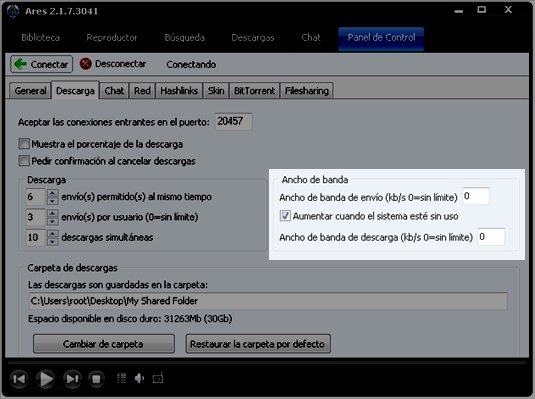
Task: Enable Muestra el porcentaje de la descarga
Action: click(24, 144)
